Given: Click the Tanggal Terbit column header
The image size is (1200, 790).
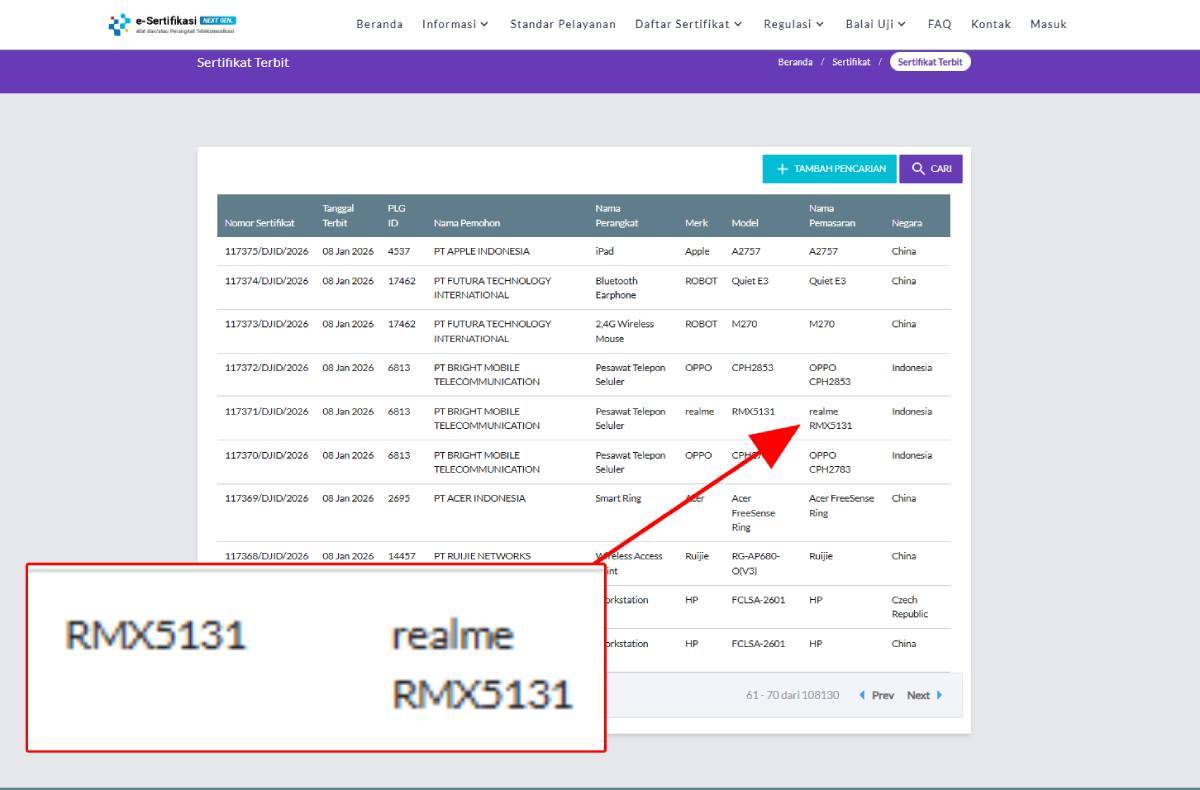Looking at the screenshot, I should click(x=338, y=216).
